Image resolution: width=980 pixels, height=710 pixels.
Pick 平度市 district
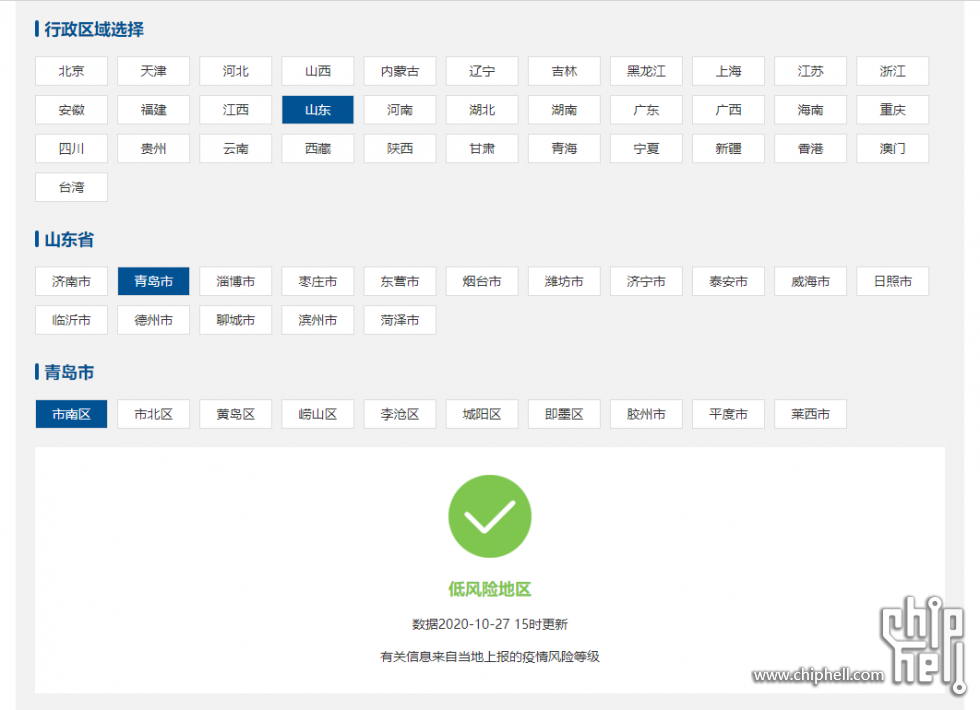pos(728,414)
